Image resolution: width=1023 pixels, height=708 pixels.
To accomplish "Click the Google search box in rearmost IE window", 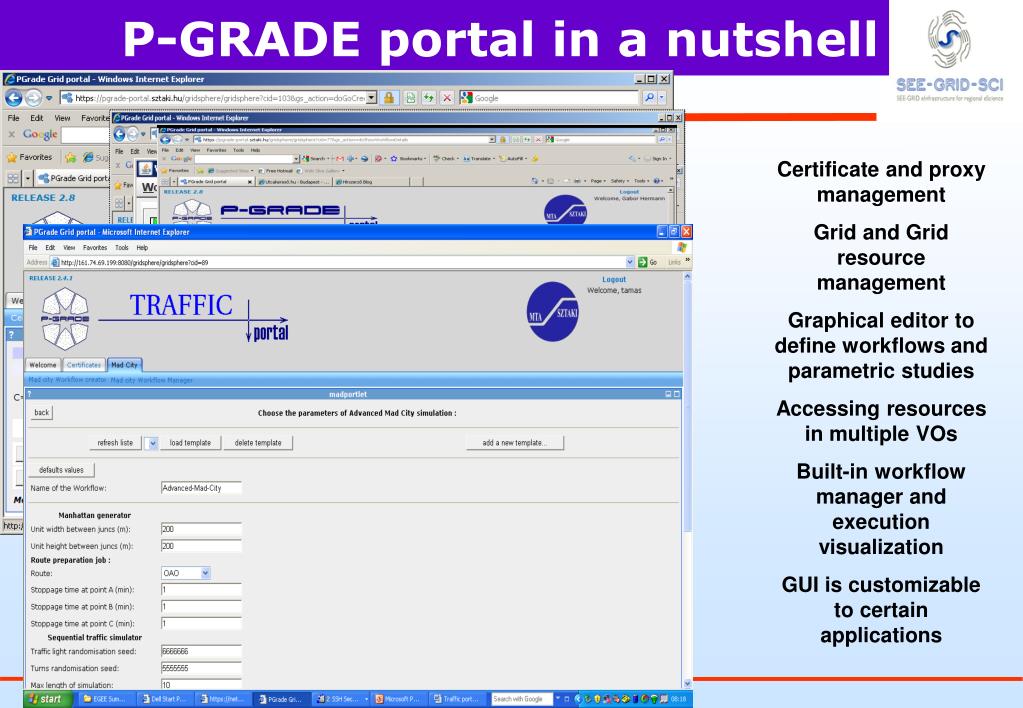I will coord(549,98).
